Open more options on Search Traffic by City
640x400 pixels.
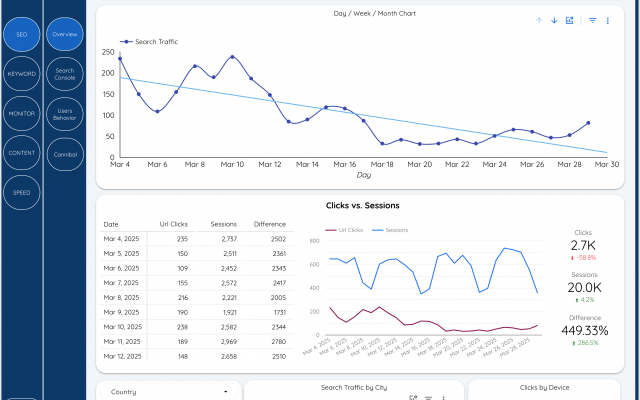tap(442, 398)
